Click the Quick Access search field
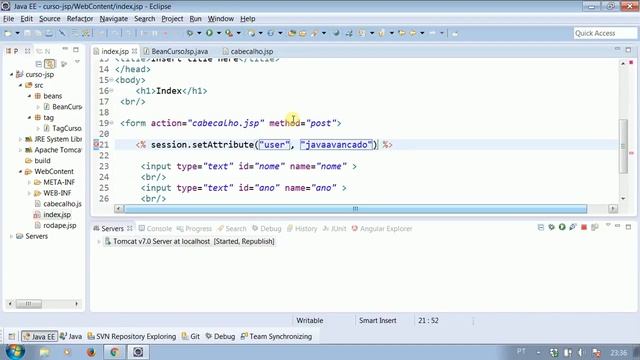The width and height of the screenshot is (640, 360). click(605, 33)
